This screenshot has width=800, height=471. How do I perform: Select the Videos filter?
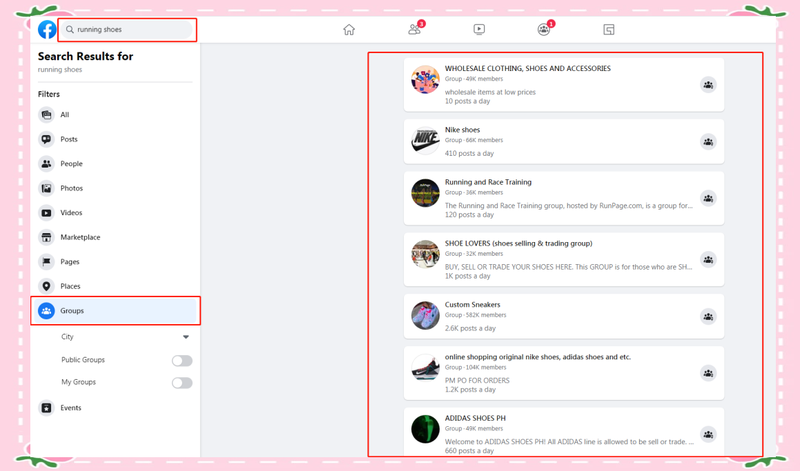115,213
